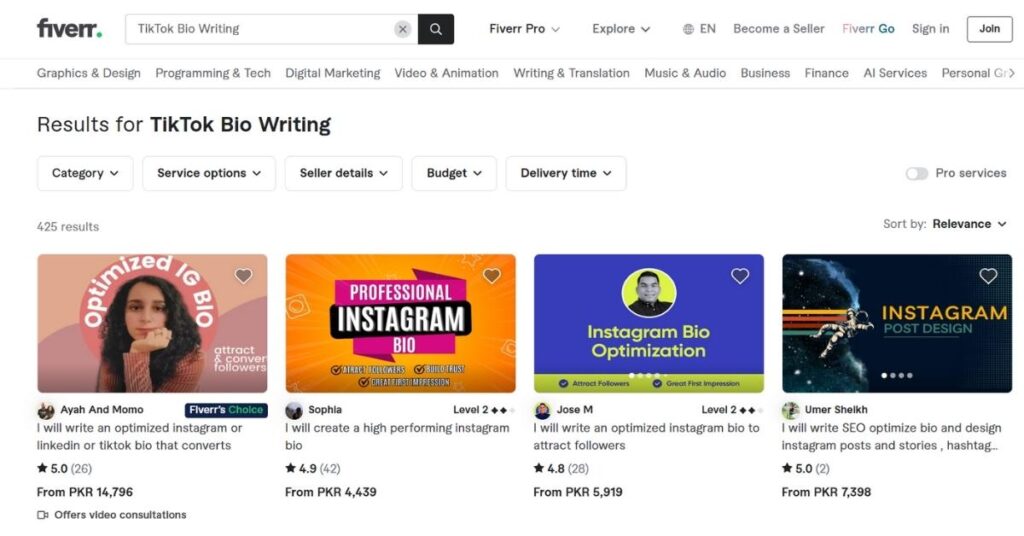The height and width of the screenshot is (536, 1024).
Task: Click seller name Ayah And Momo
Action: pyautogui.click(x=102, y=410)
